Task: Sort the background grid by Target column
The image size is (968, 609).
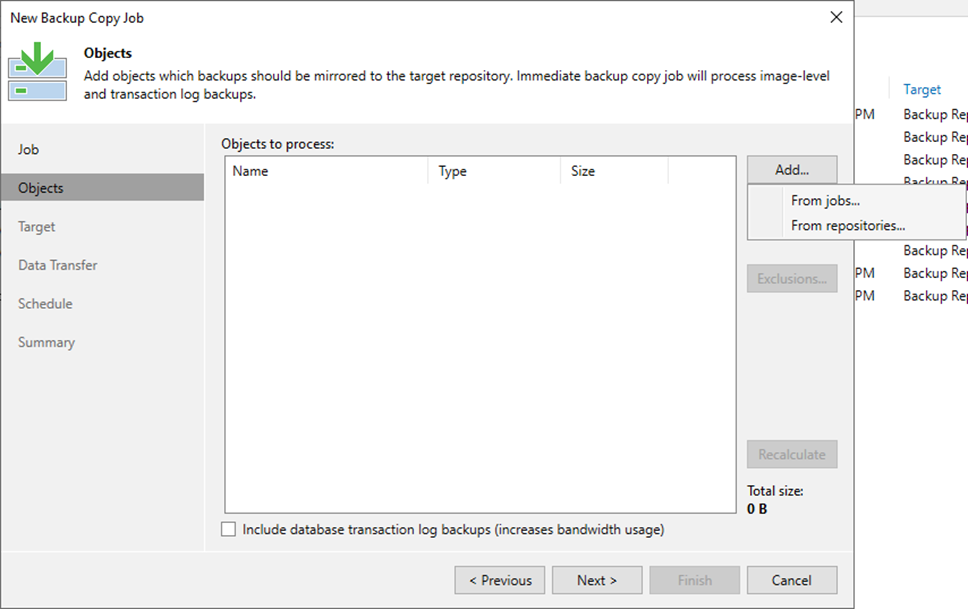Action: 921,89
